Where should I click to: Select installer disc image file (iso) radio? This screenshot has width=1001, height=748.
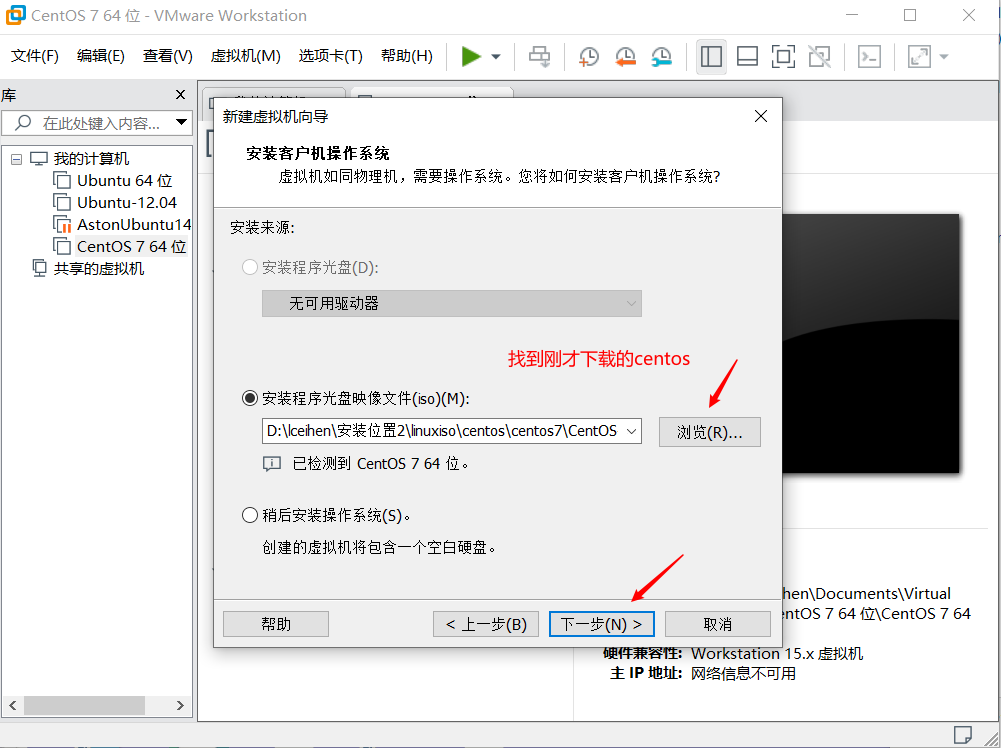click(250, 399)
